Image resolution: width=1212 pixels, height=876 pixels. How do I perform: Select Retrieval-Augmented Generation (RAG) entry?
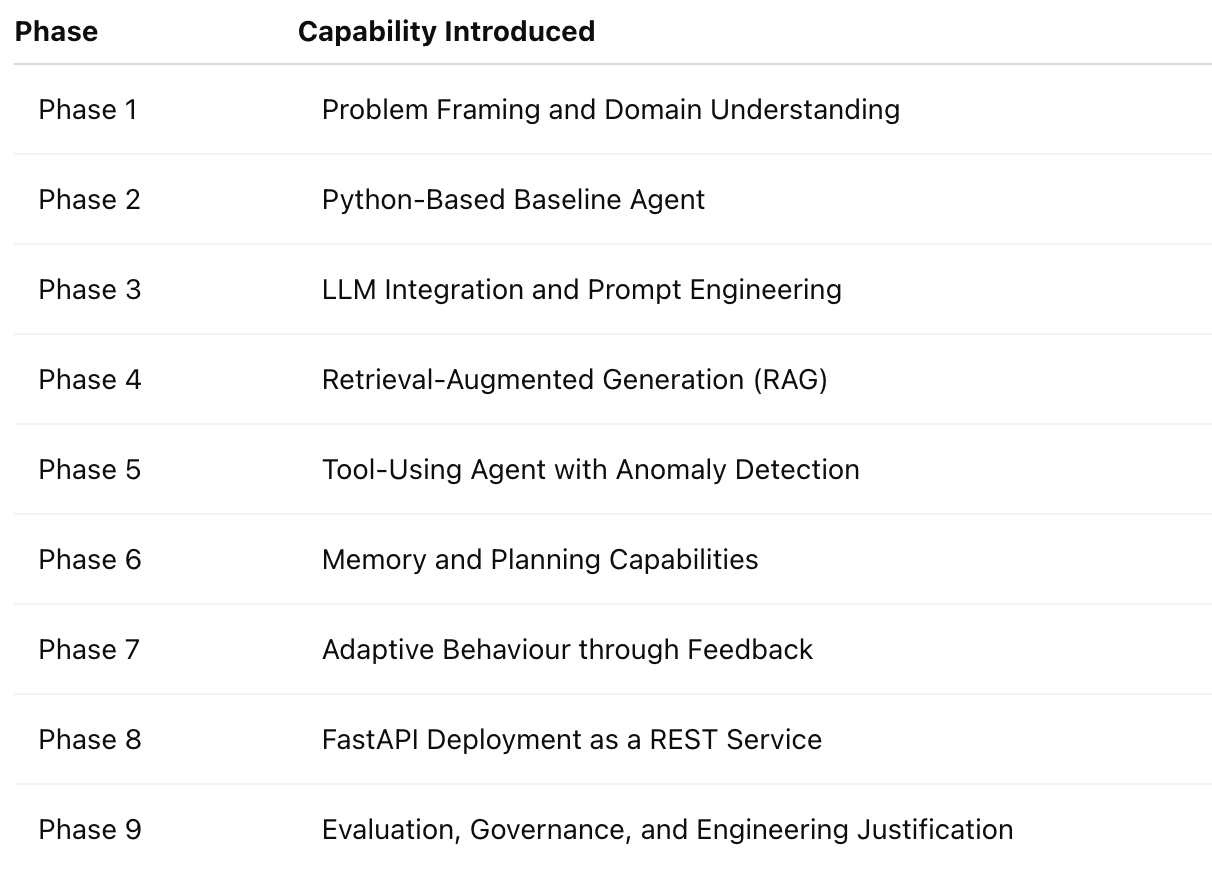point(575,380)
